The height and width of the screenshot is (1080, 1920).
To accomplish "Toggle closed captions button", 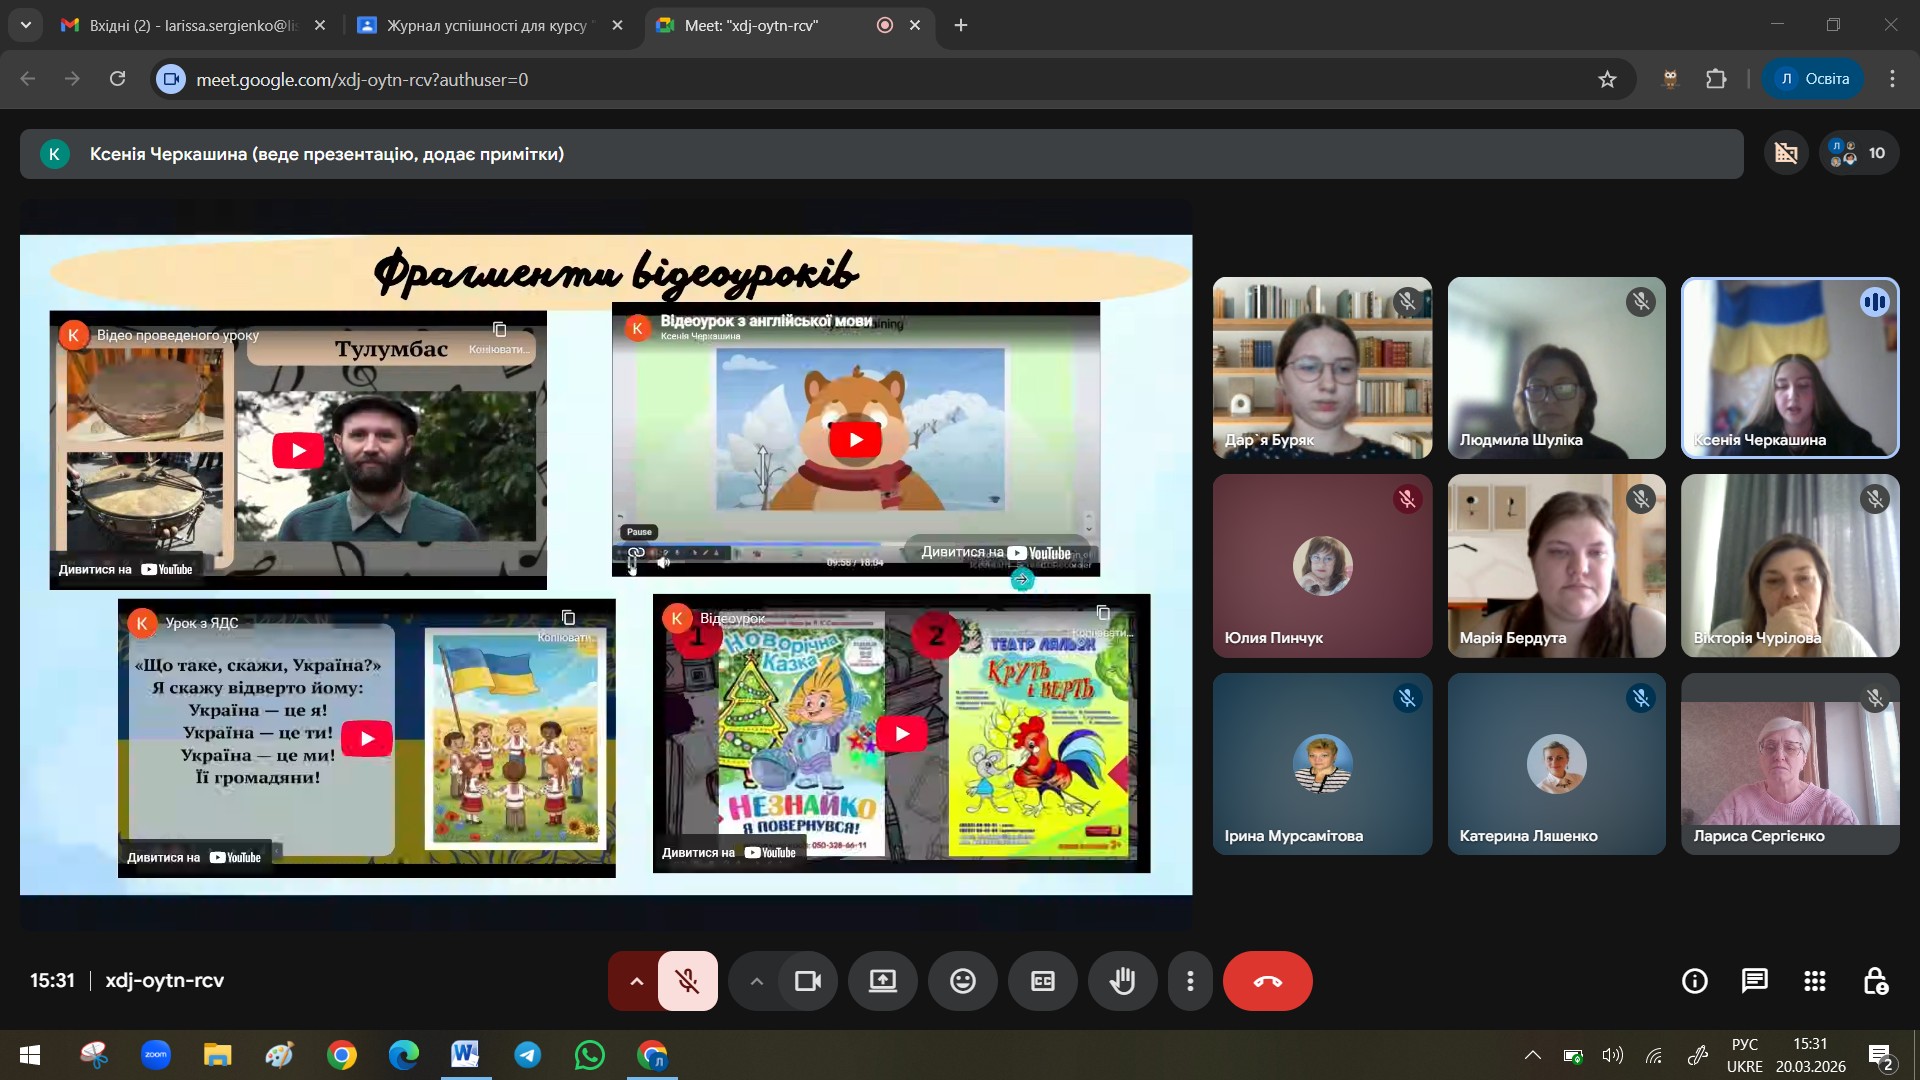I will [x=1042, y=981].
